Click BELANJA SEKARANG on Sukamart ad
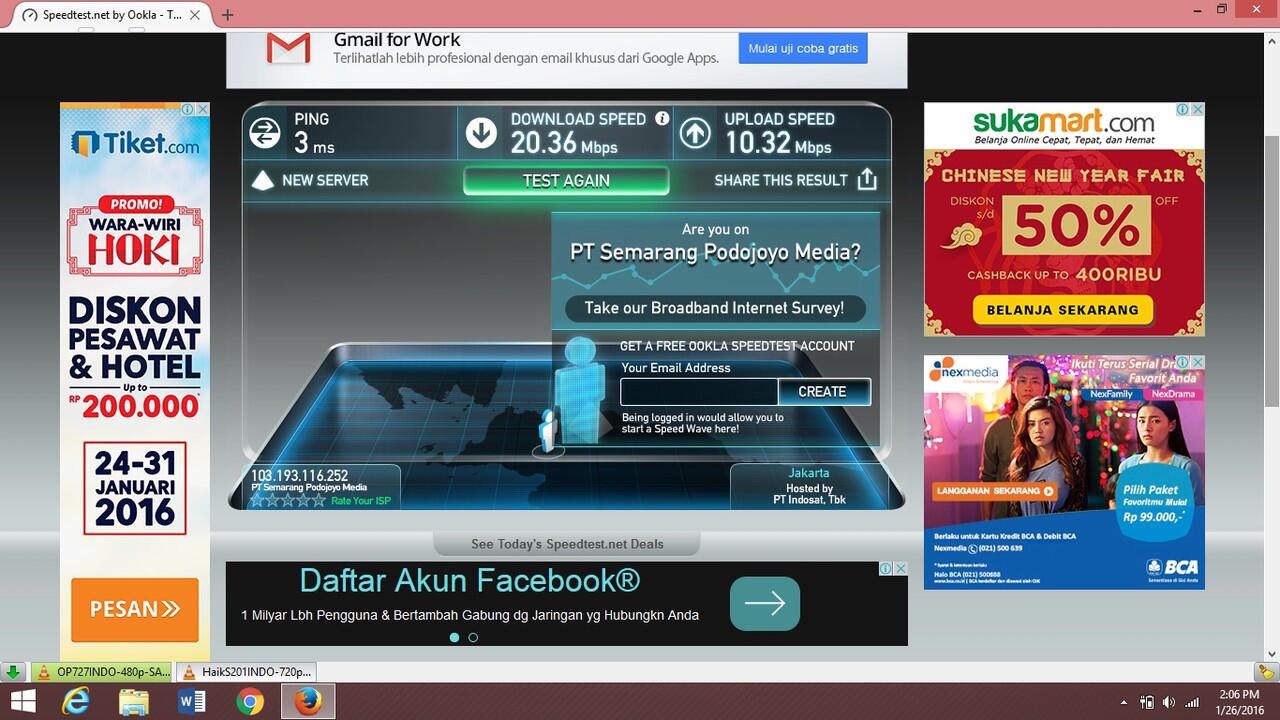1280x720 pixels. click(1062, 310)
